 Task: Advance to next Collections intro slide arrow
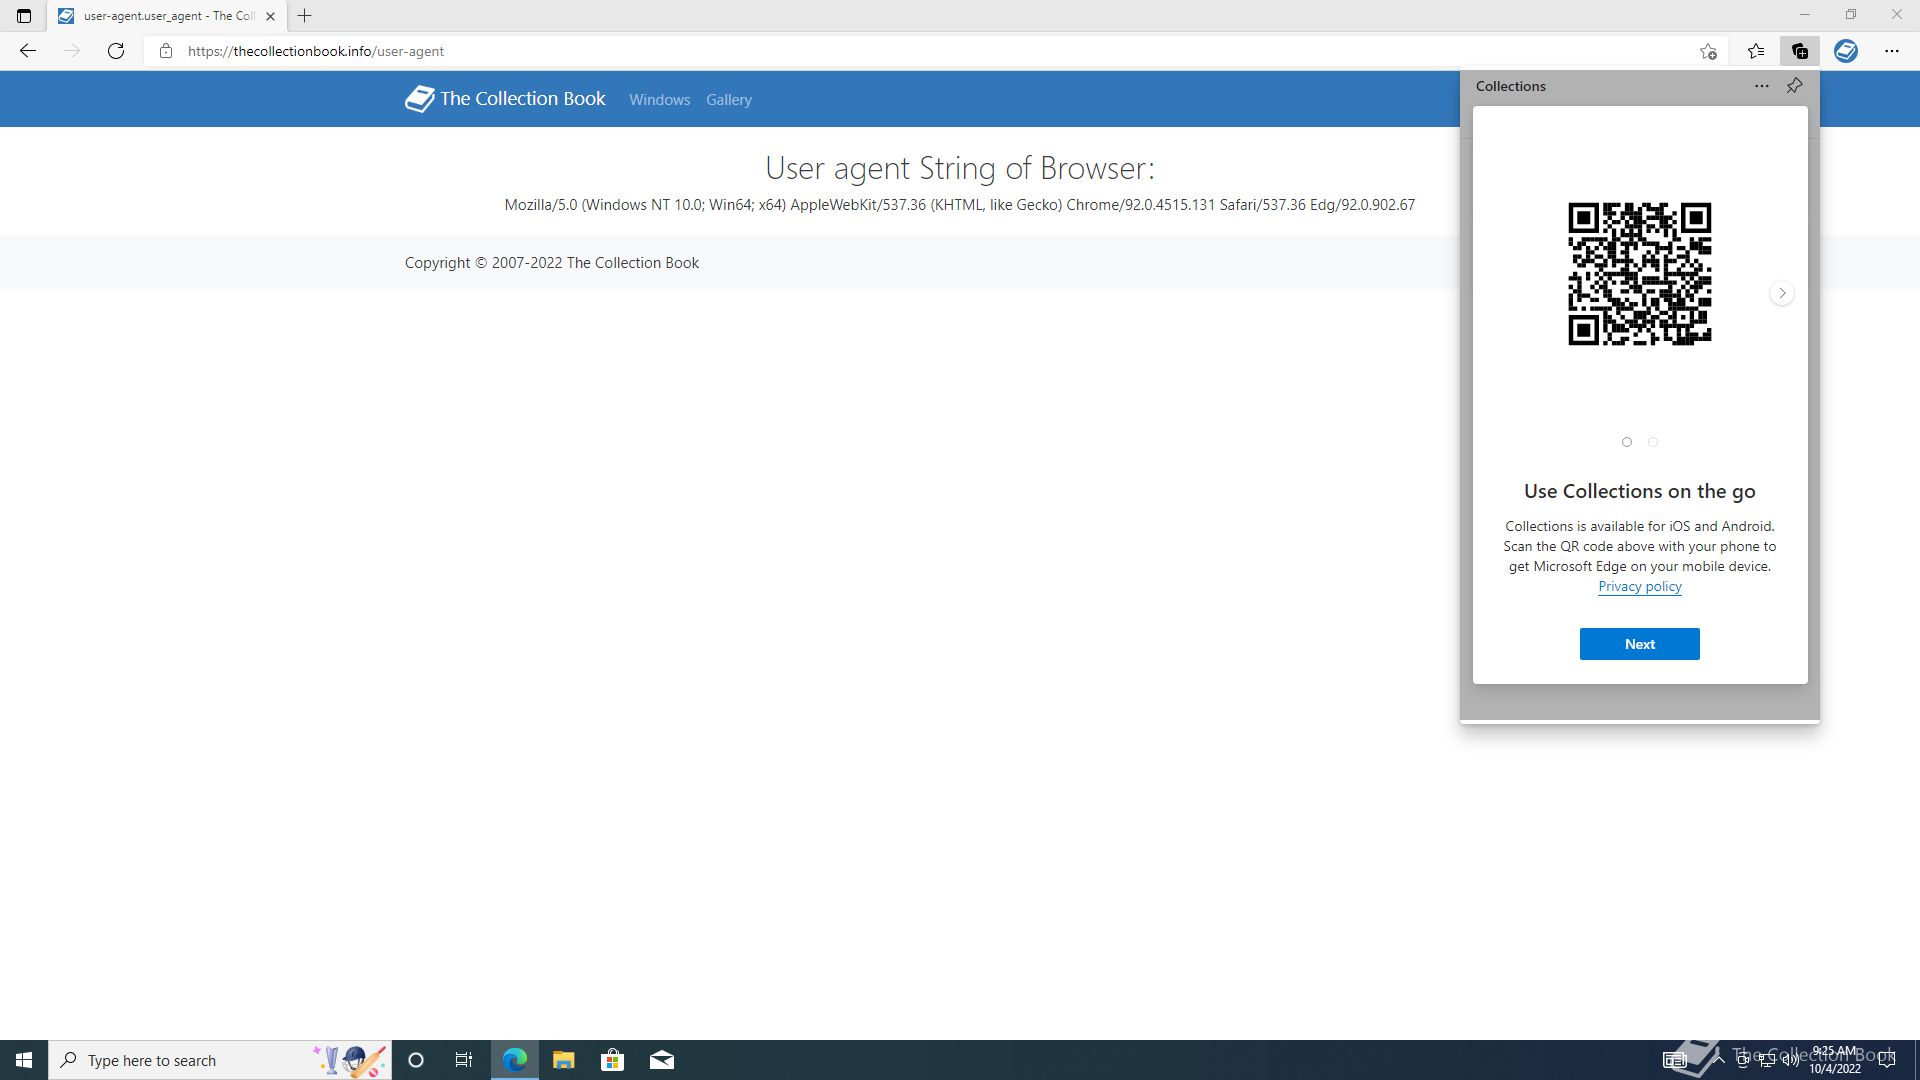(1782, 293)
